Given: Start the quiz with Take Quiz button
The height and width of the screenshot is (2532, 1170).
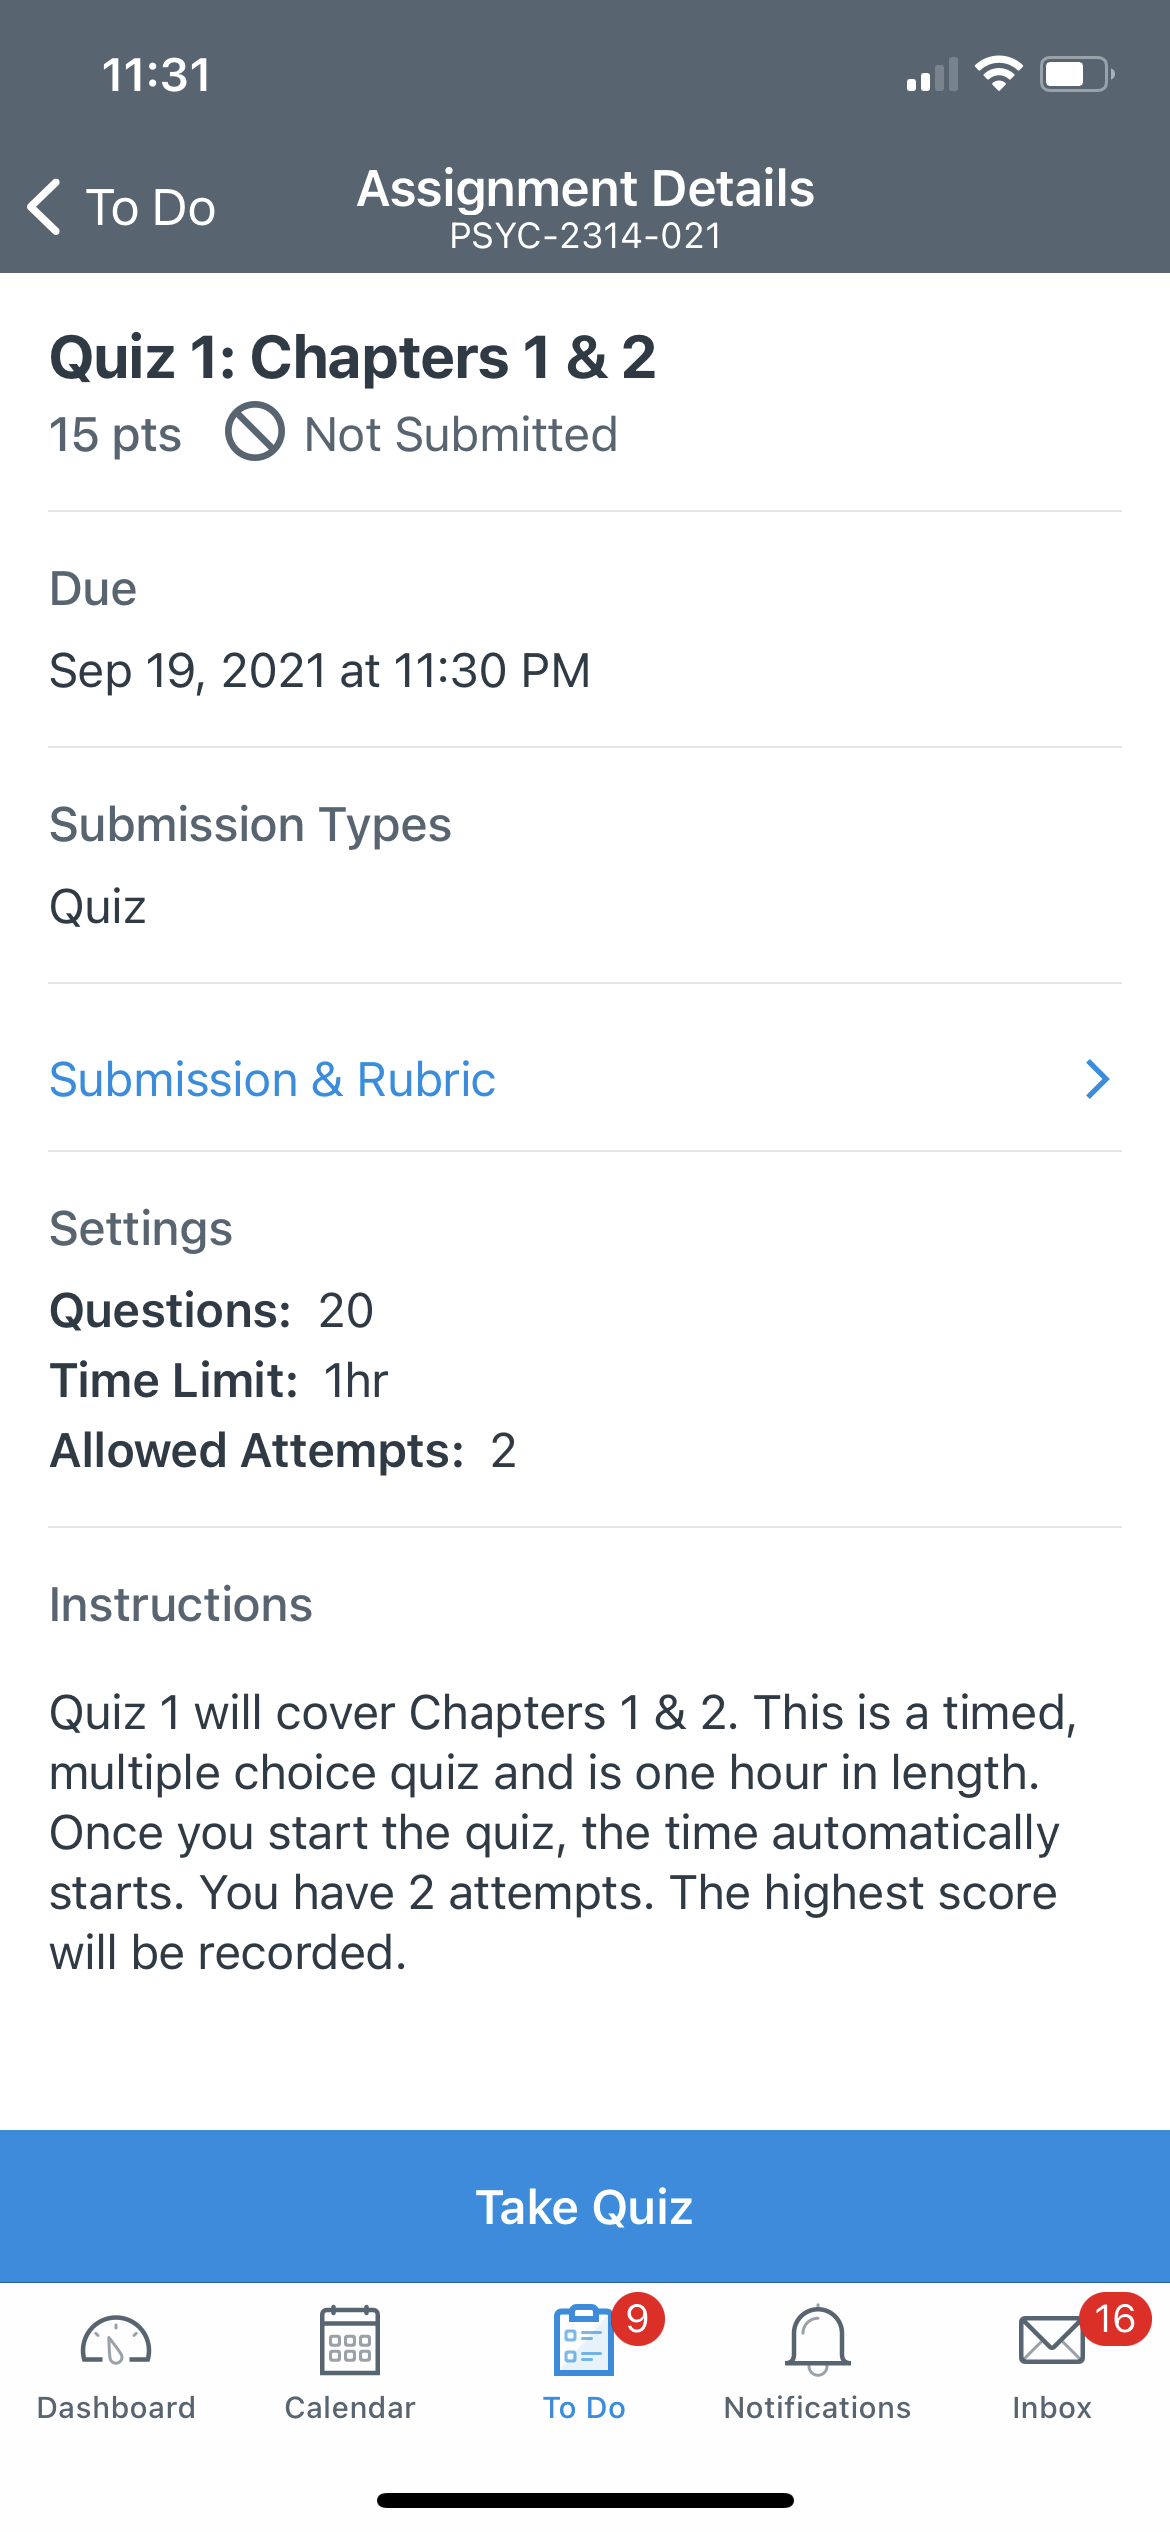Looking at the screenshot, I should (x=585, y=2206).
